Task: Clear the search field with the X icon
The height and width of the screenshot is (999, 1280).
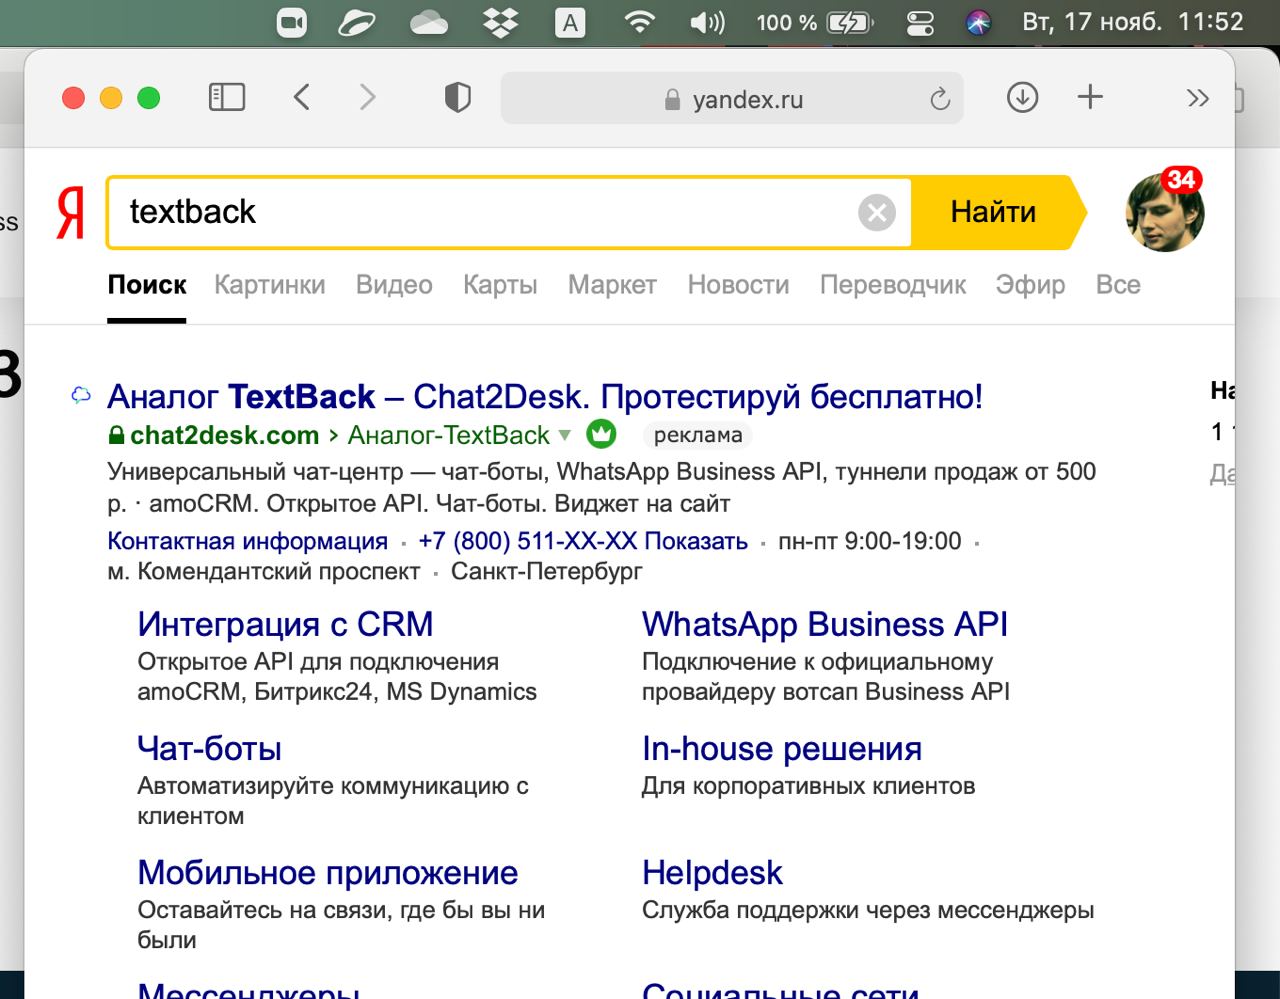Action: pos(877,212)
